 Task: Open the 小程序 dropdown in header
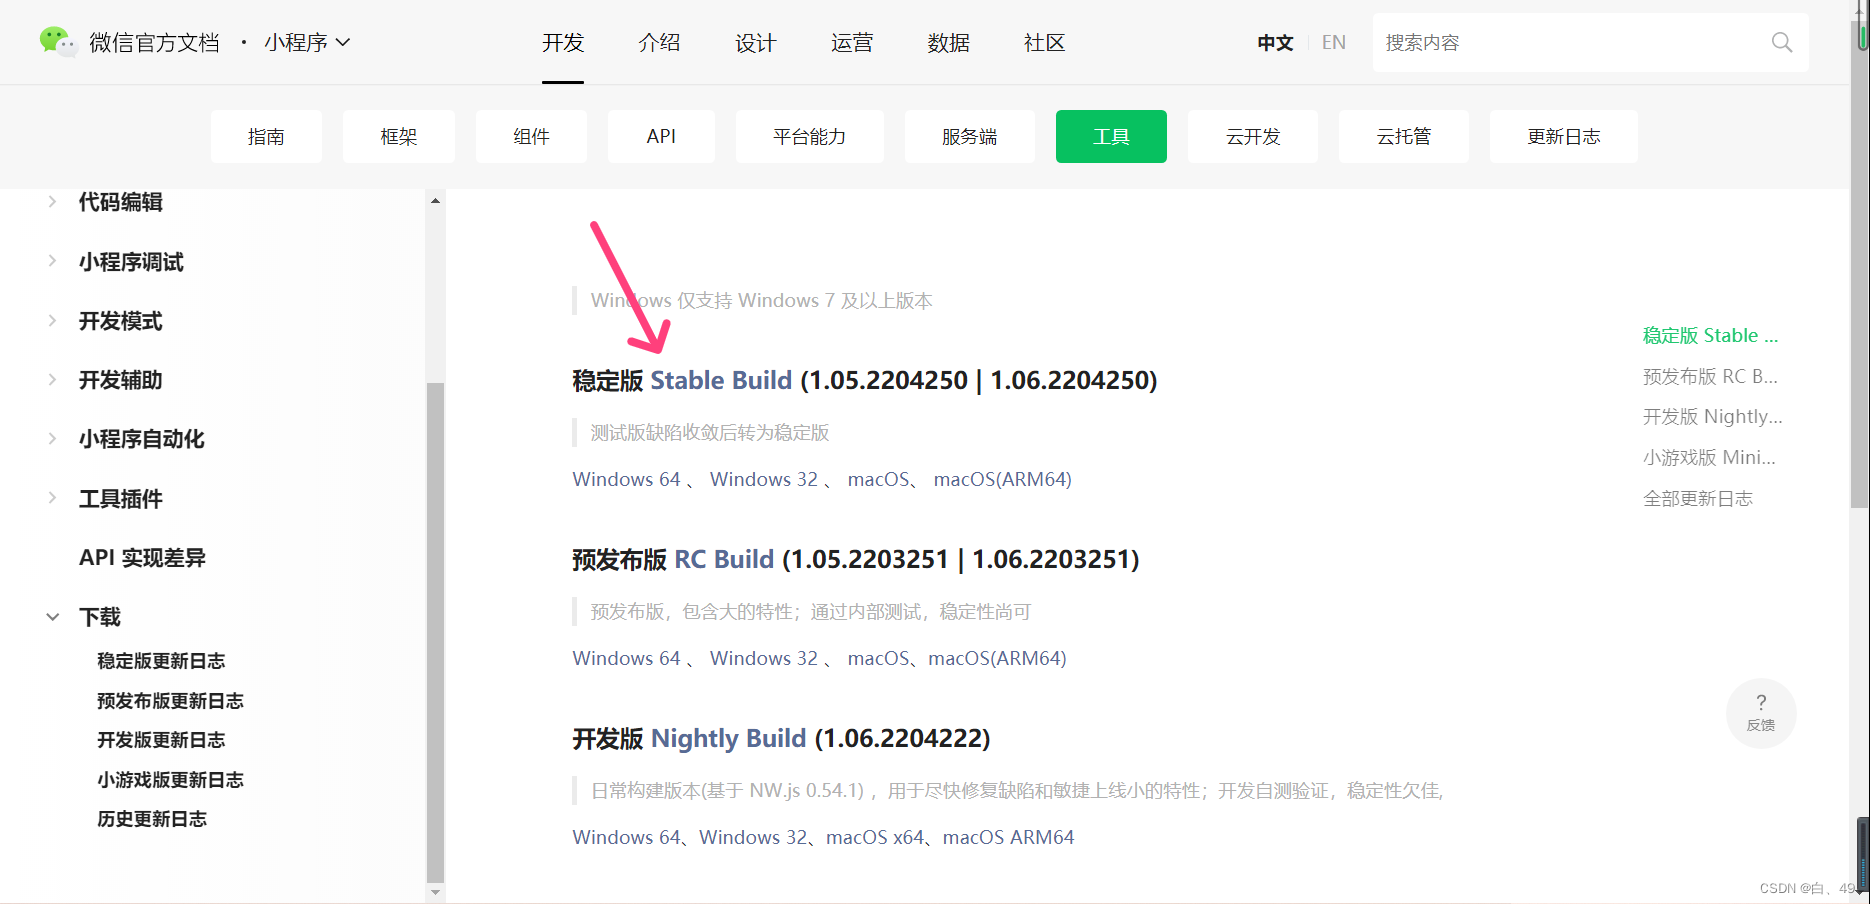pos(307,42)
